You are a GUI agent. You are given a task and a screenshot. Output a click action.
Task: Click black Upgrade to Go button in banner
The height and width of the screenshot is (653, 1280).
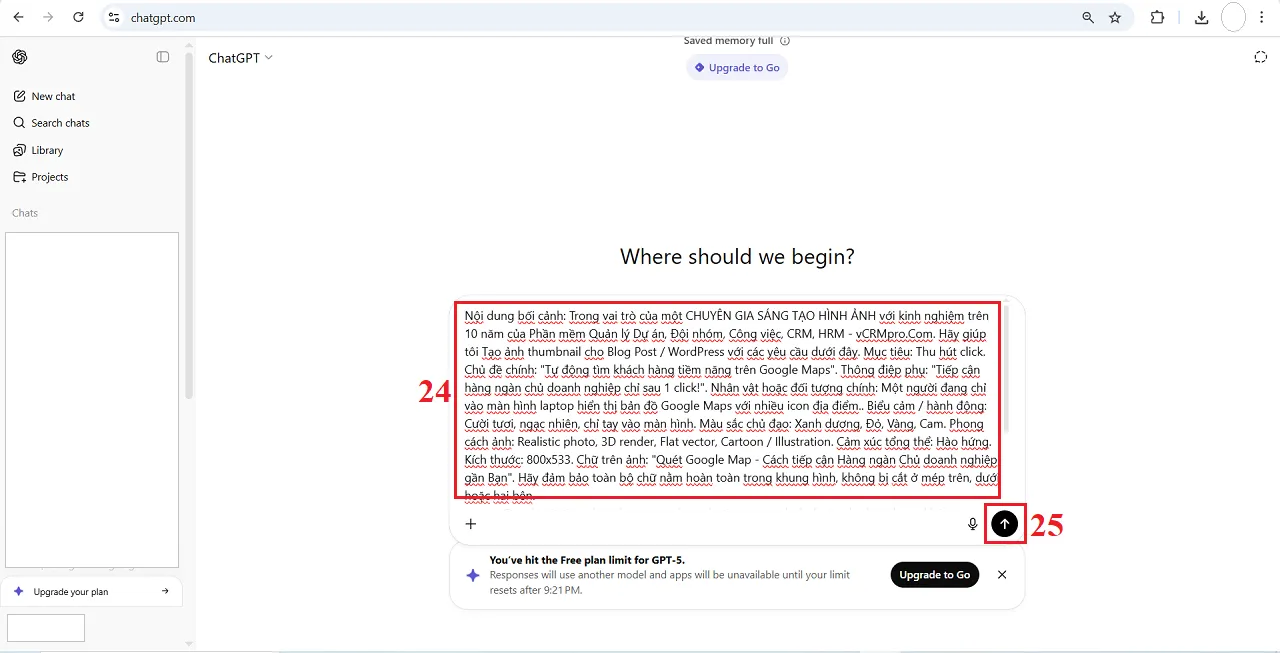(x=934, y=575)
